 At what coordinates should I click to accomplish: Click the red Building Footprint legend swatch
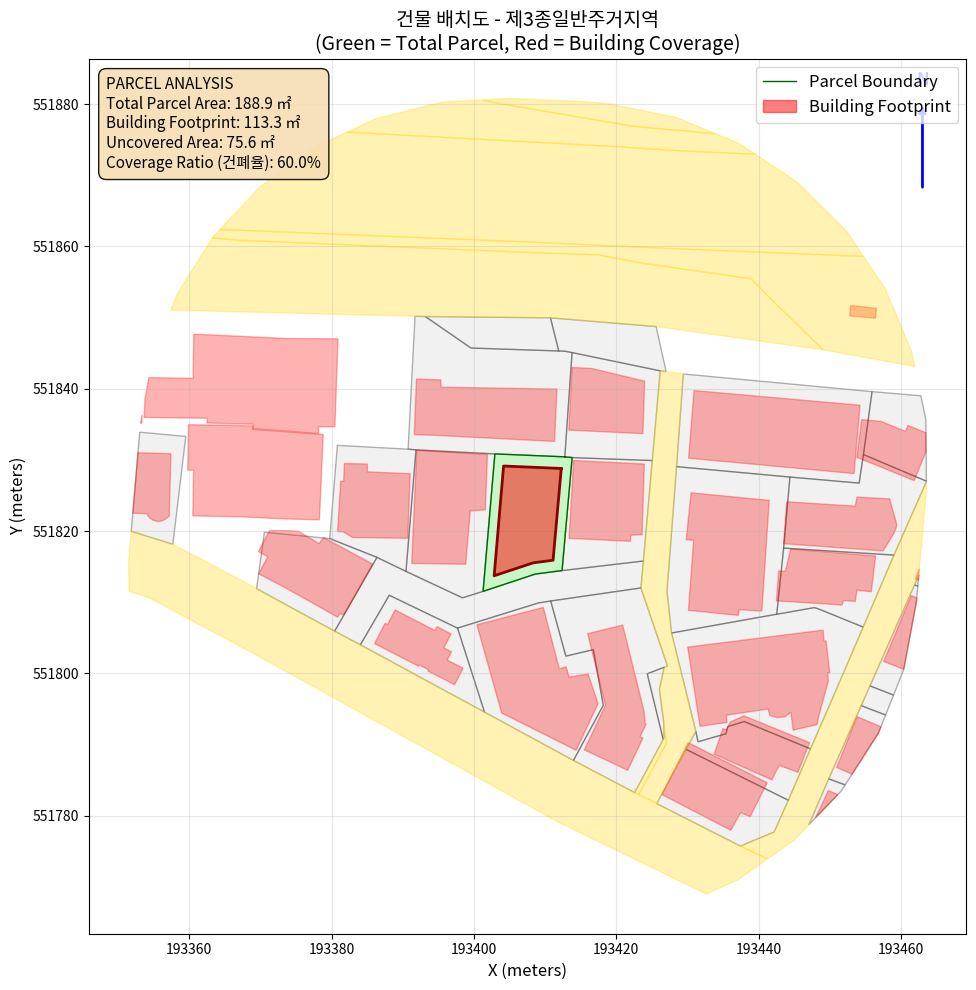[779, 106]
